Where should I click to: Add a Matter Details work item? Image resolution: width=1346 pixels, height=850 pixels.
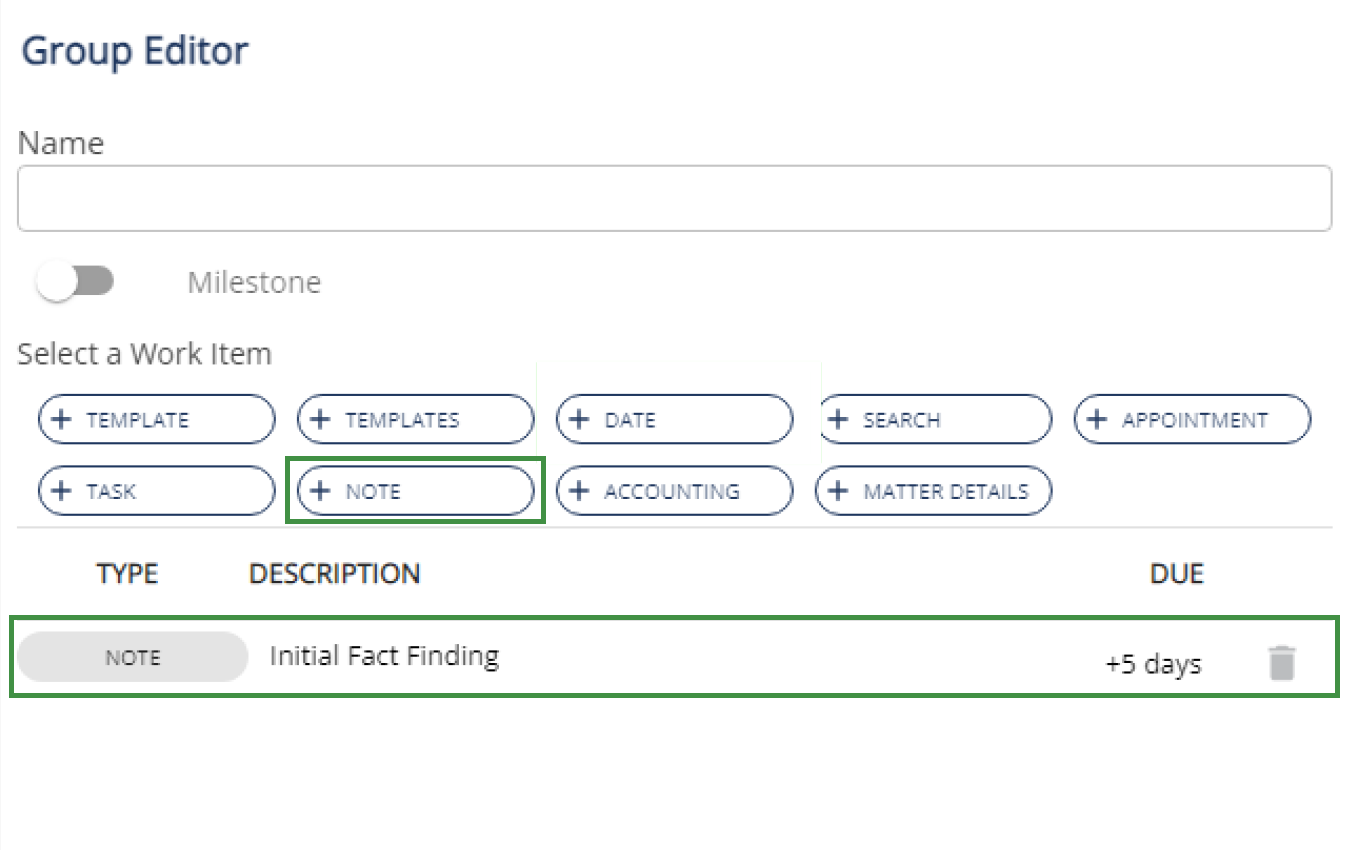point(934,492)
